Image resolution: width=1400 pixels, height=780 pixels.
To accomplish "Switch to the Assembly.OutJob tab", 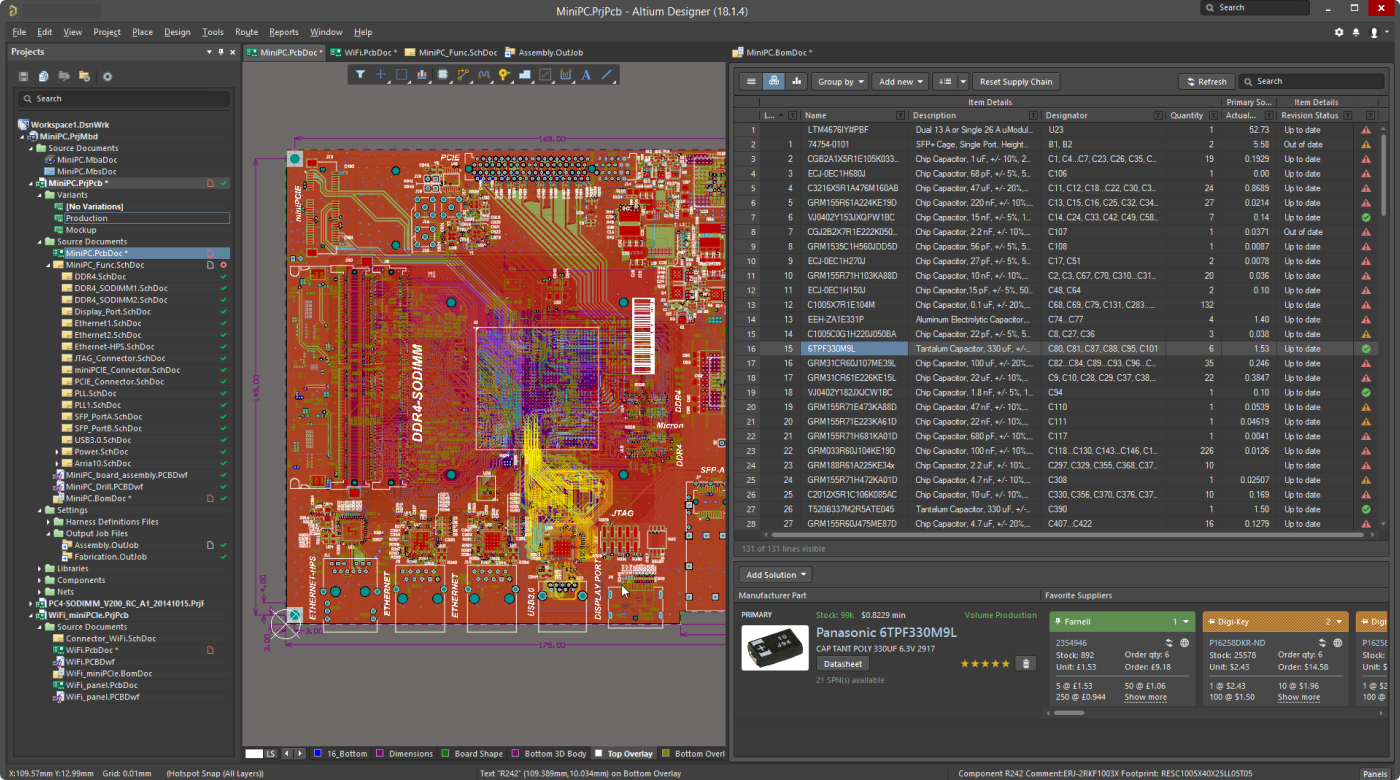I will [x=550, y=52].
